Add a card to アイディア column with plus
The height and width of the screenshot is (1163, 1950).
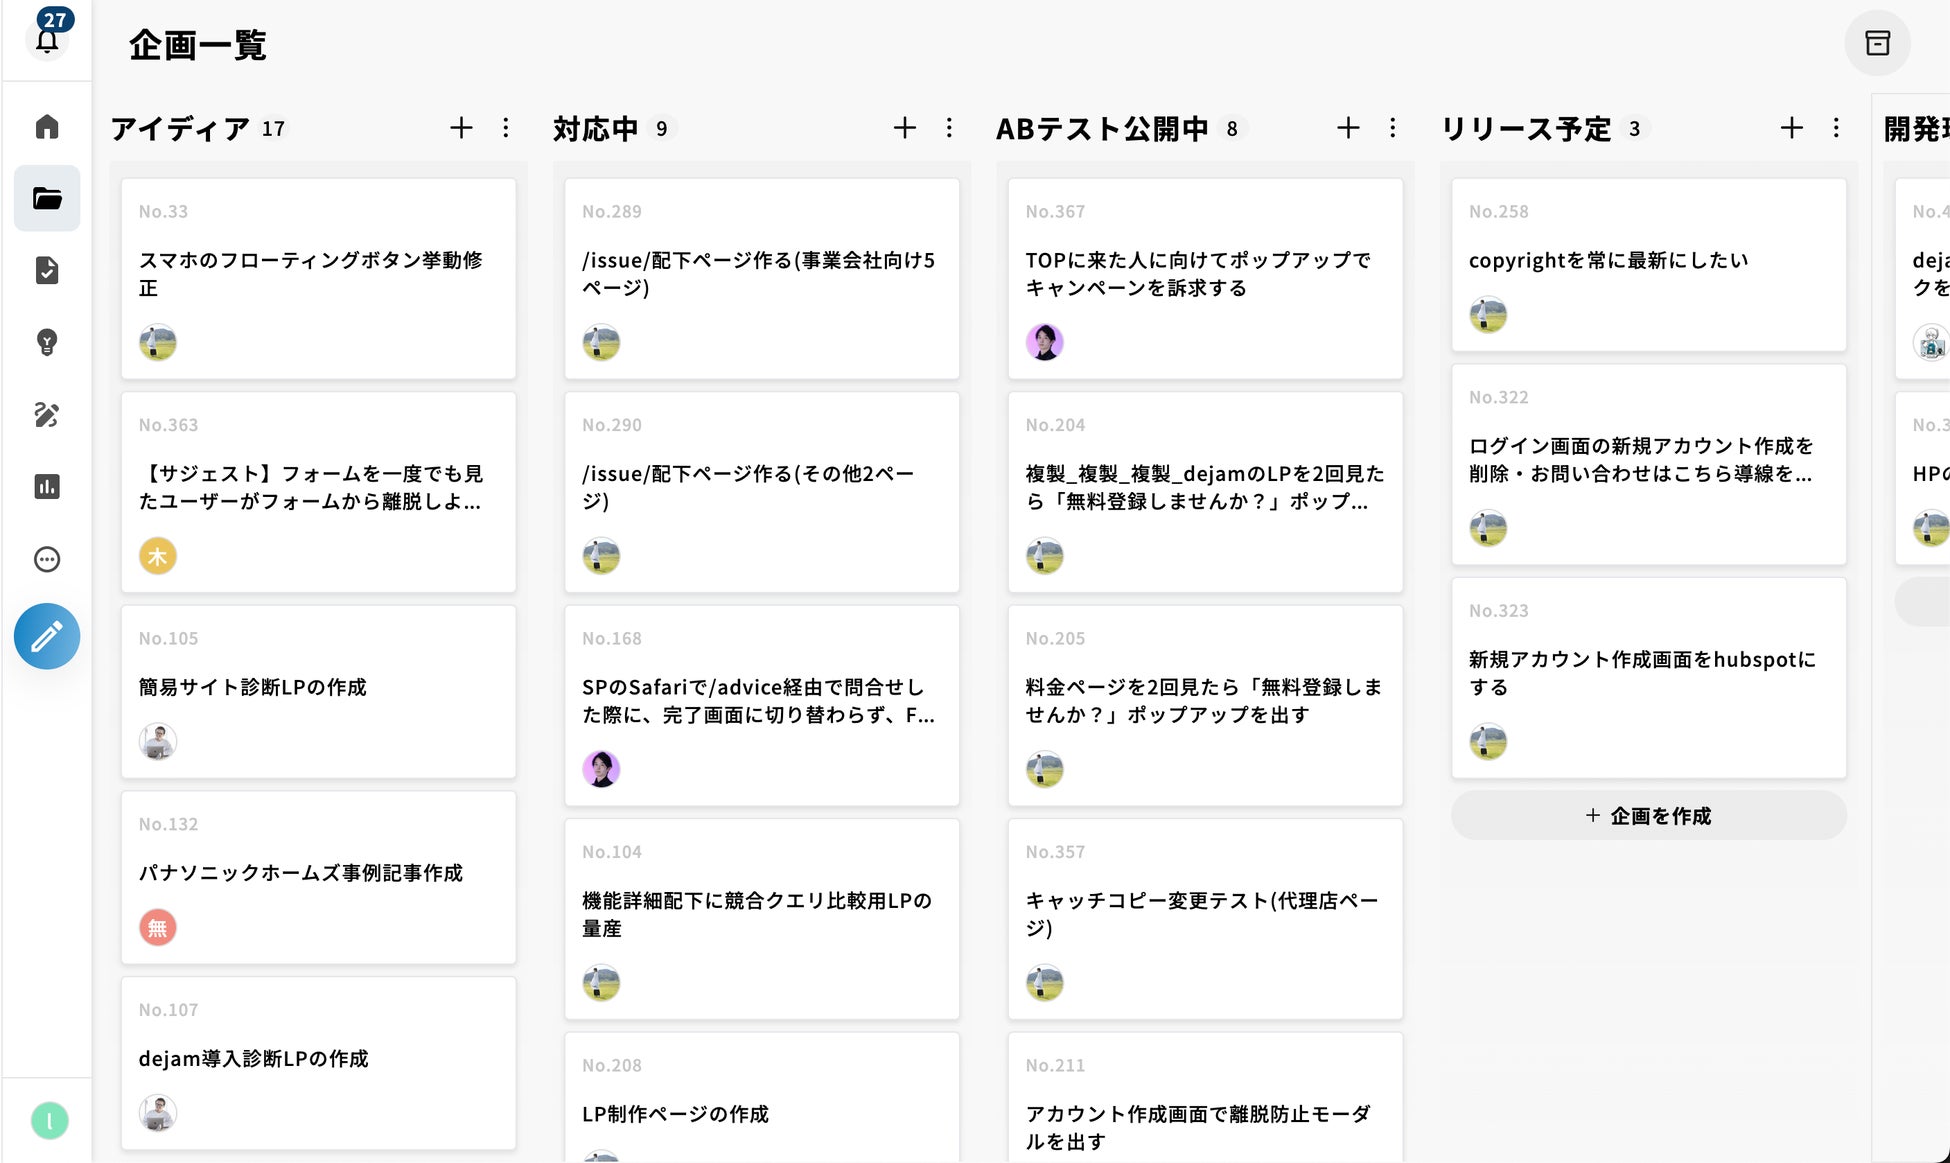point(461,128)
